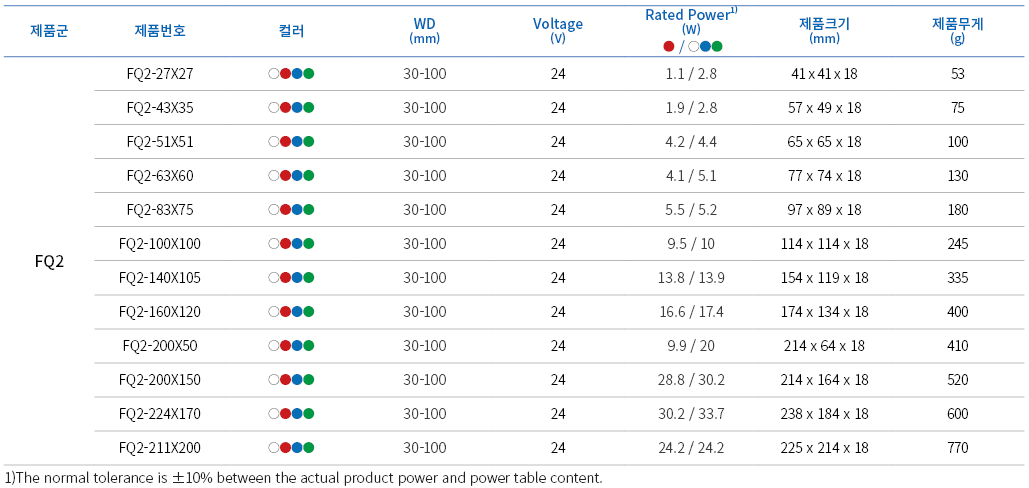1029x488 pixels.
Task: Click the red dot in Rated Power header
Action: tap(668, 45)
